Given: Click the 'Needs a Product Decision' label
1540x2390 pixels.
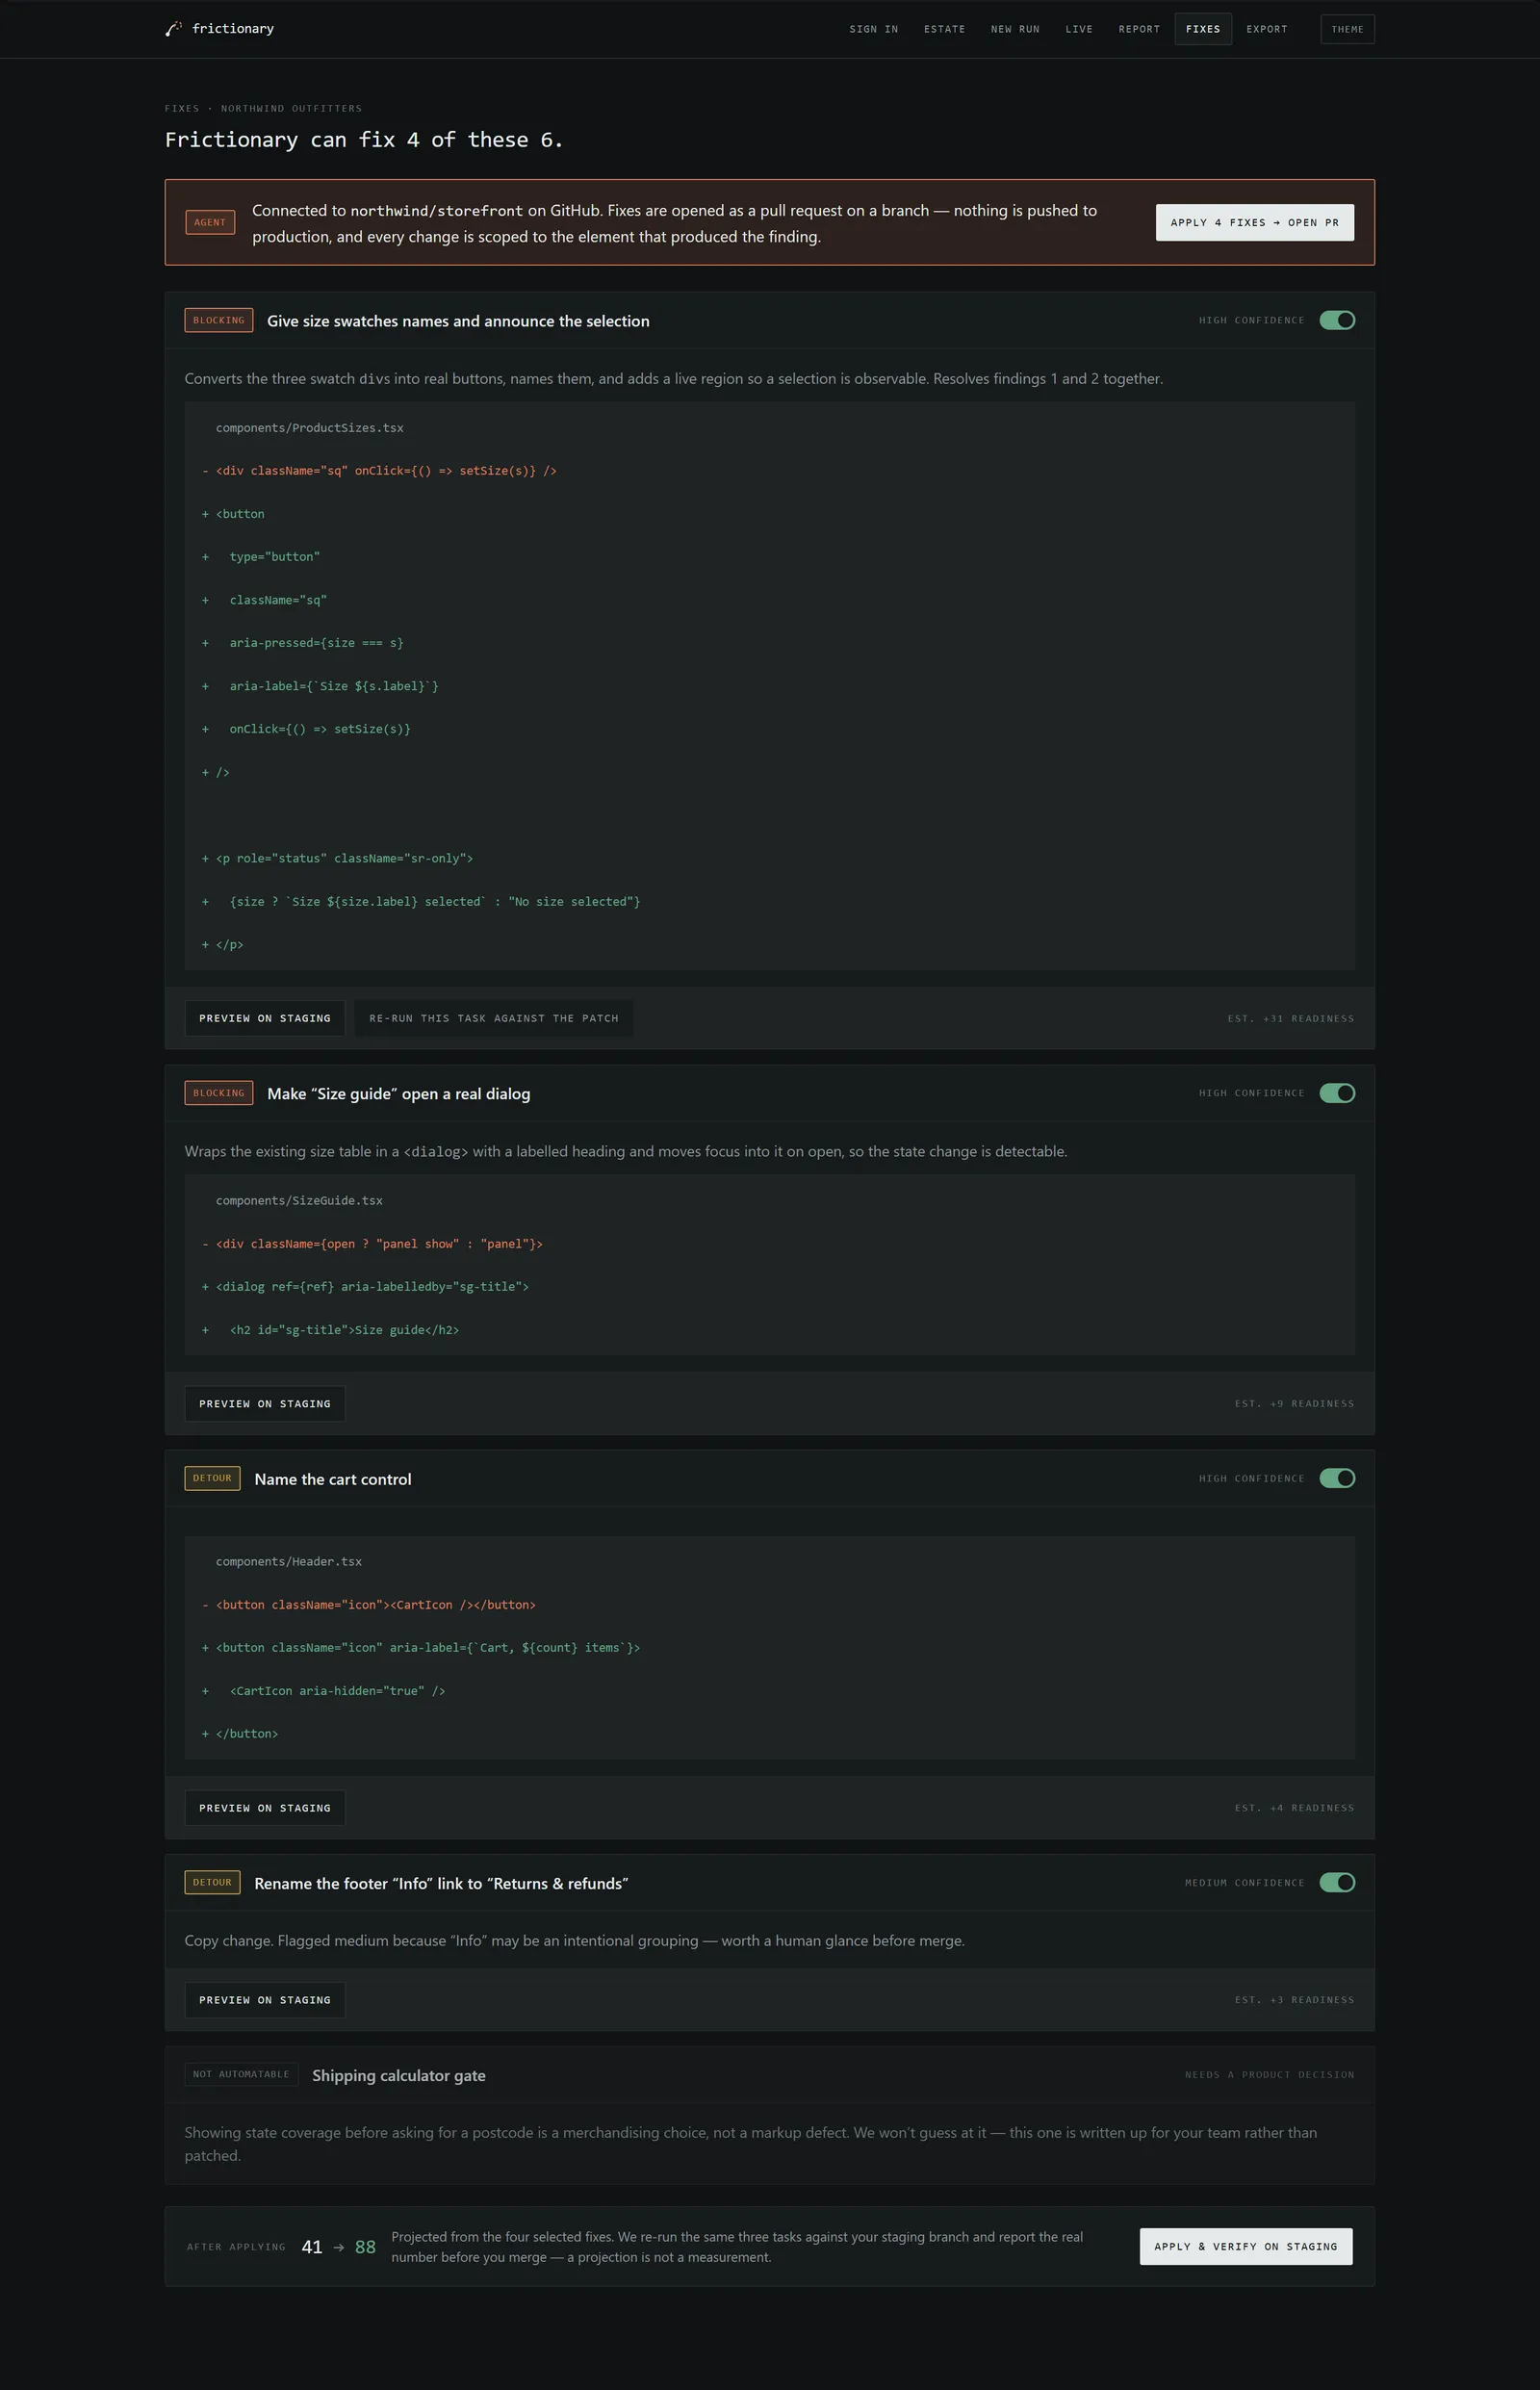Looking at the screenshot, I should point(1270,2074).
